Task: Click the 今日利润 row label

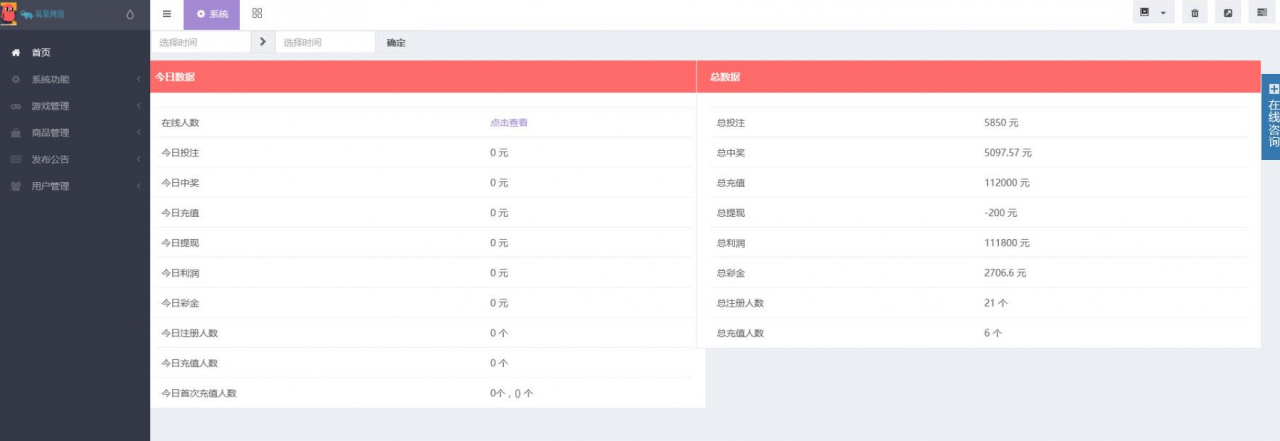Action: (x=181, y=273)
